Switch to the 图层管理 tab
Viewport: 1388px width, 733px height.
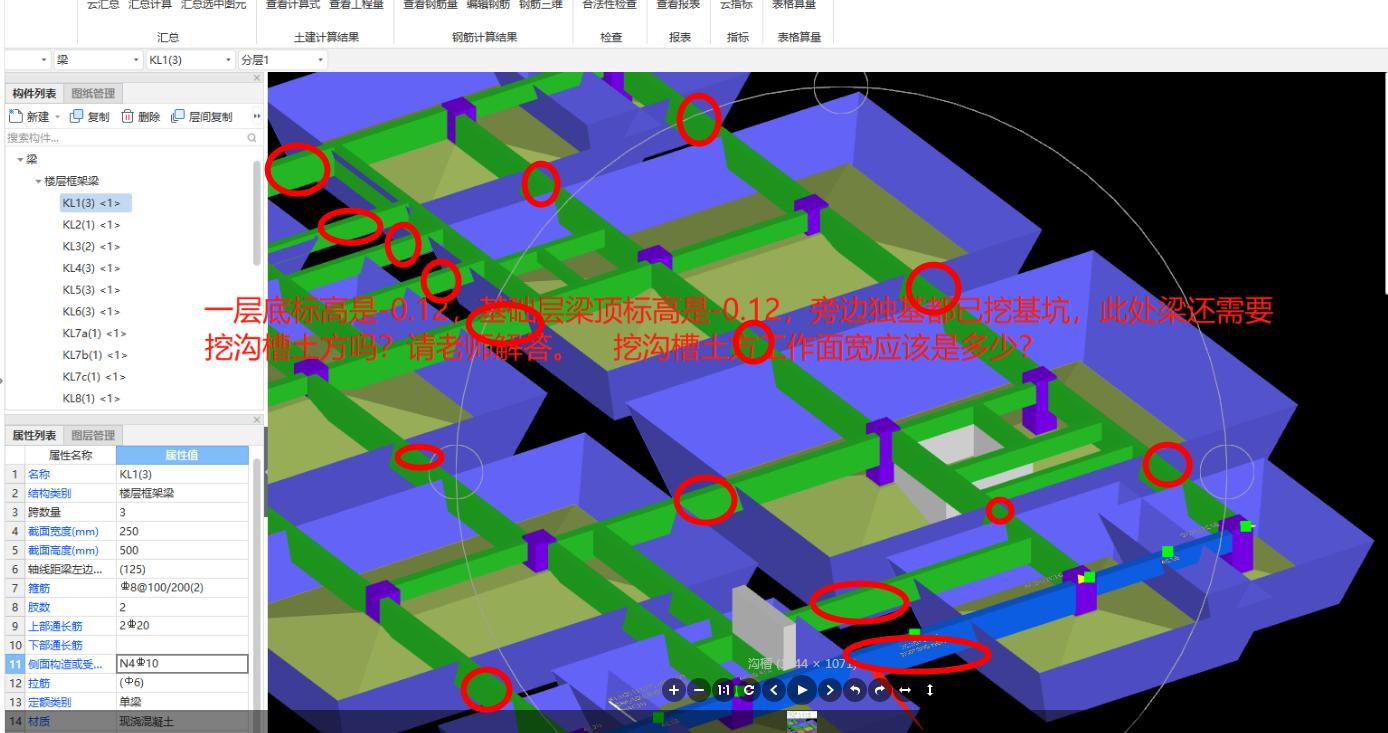pyautogui.click(x=93, y=435)
